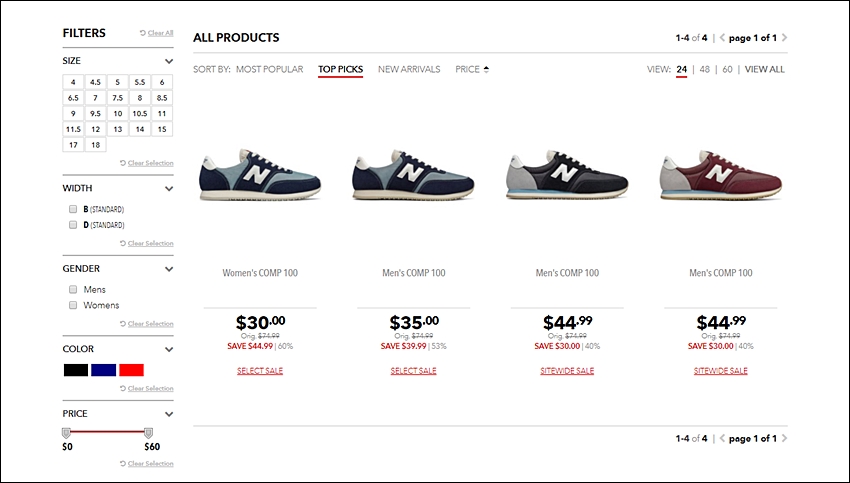Click the previous page arrow at bottom
The width and height of the screenshot is (850, 483).
coord(722,439)
